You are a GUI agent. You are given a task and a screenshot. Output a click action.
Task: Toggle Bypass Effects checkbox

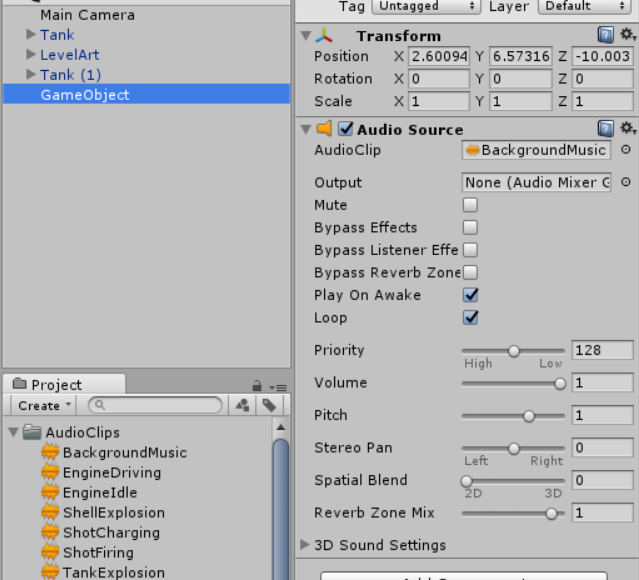click(470, 227)
